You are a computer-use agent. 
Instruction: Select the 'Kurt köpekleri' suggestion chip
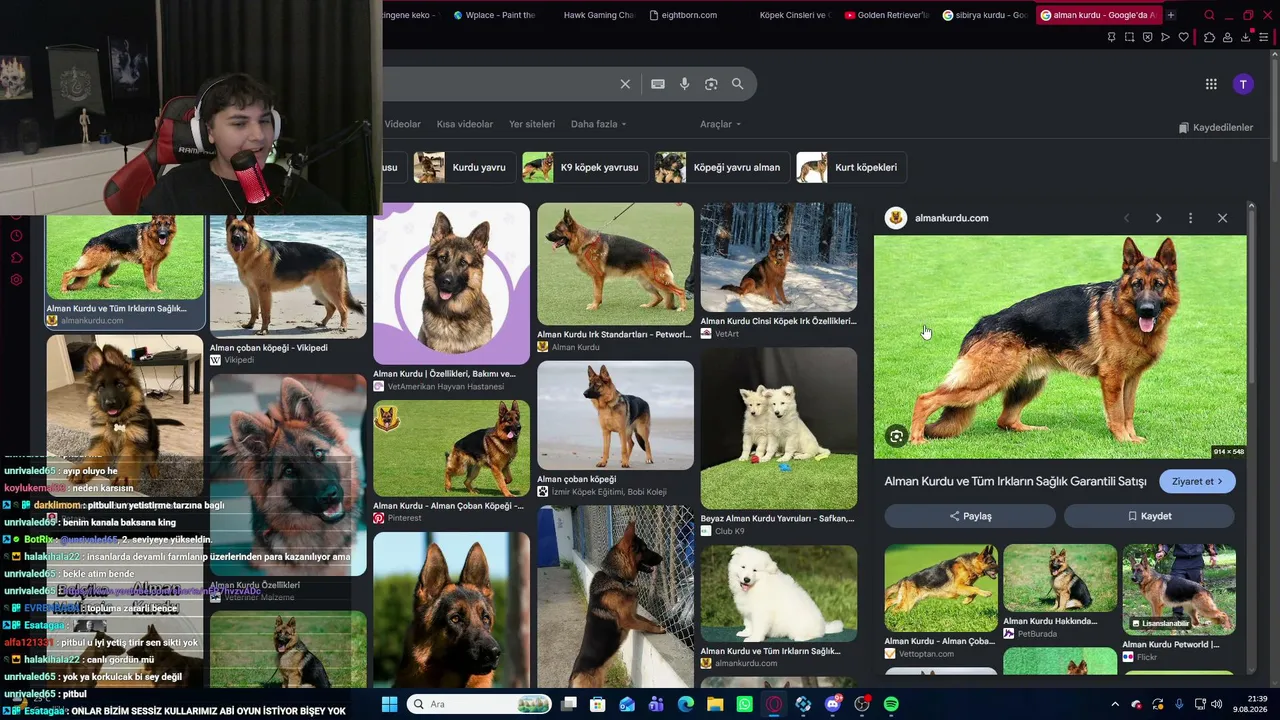click(852, 167)
